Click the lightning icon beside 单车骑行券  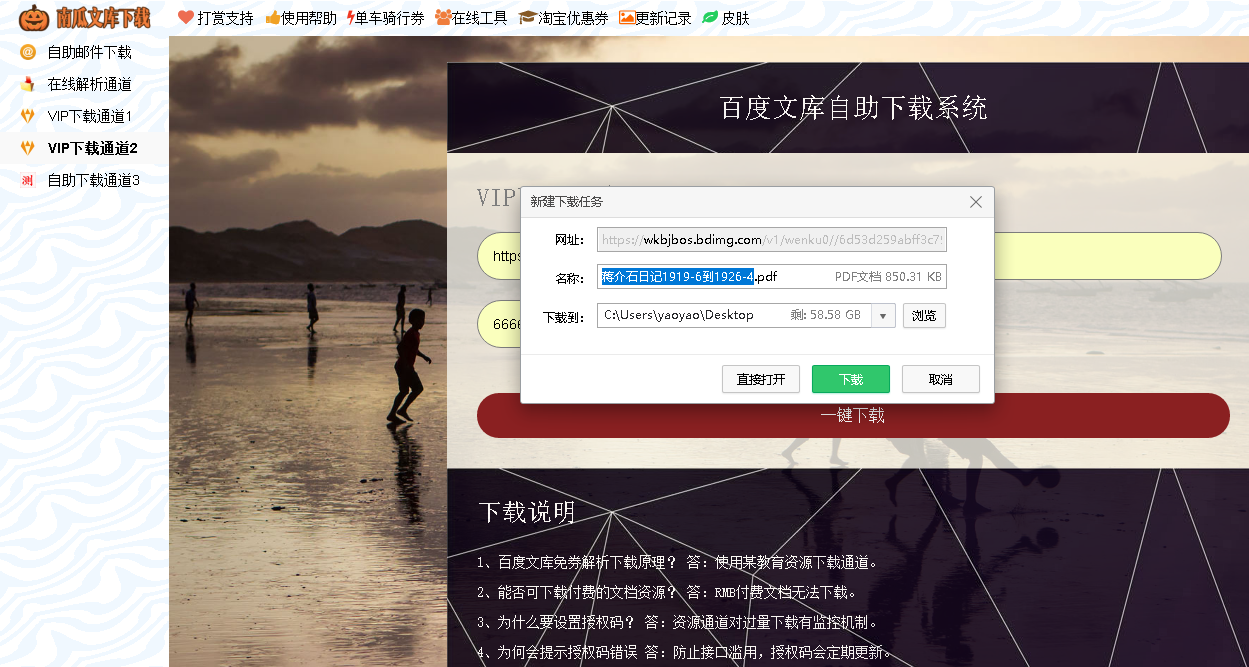350,17
